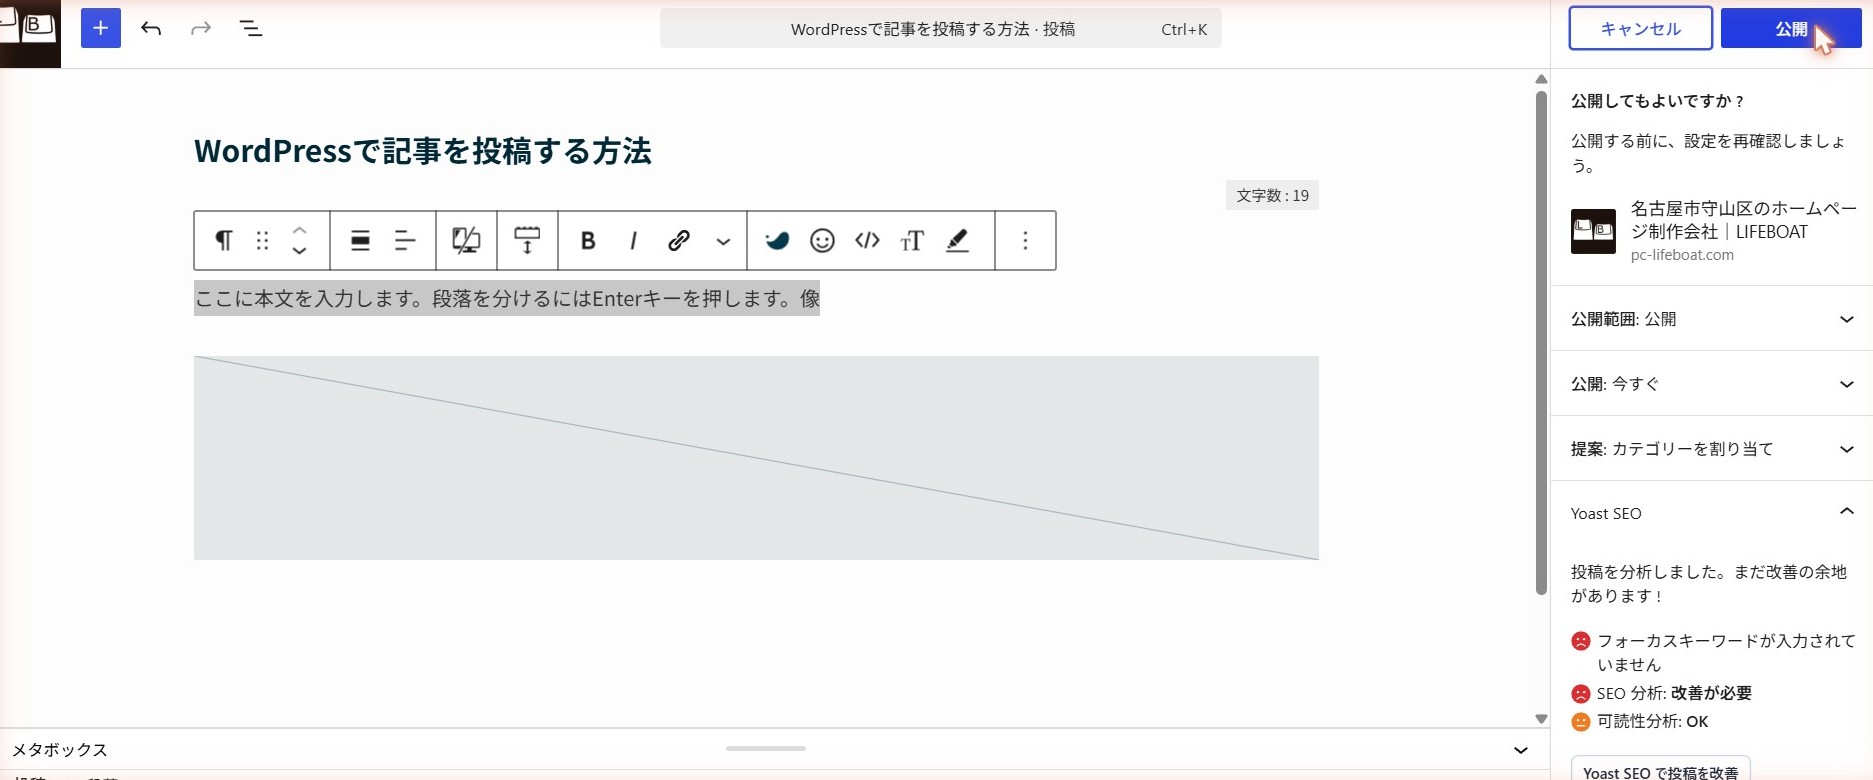Click the post title heading
Viewport: 1873px width, 780px height.
pyautogui.click(x=423, y=151)
